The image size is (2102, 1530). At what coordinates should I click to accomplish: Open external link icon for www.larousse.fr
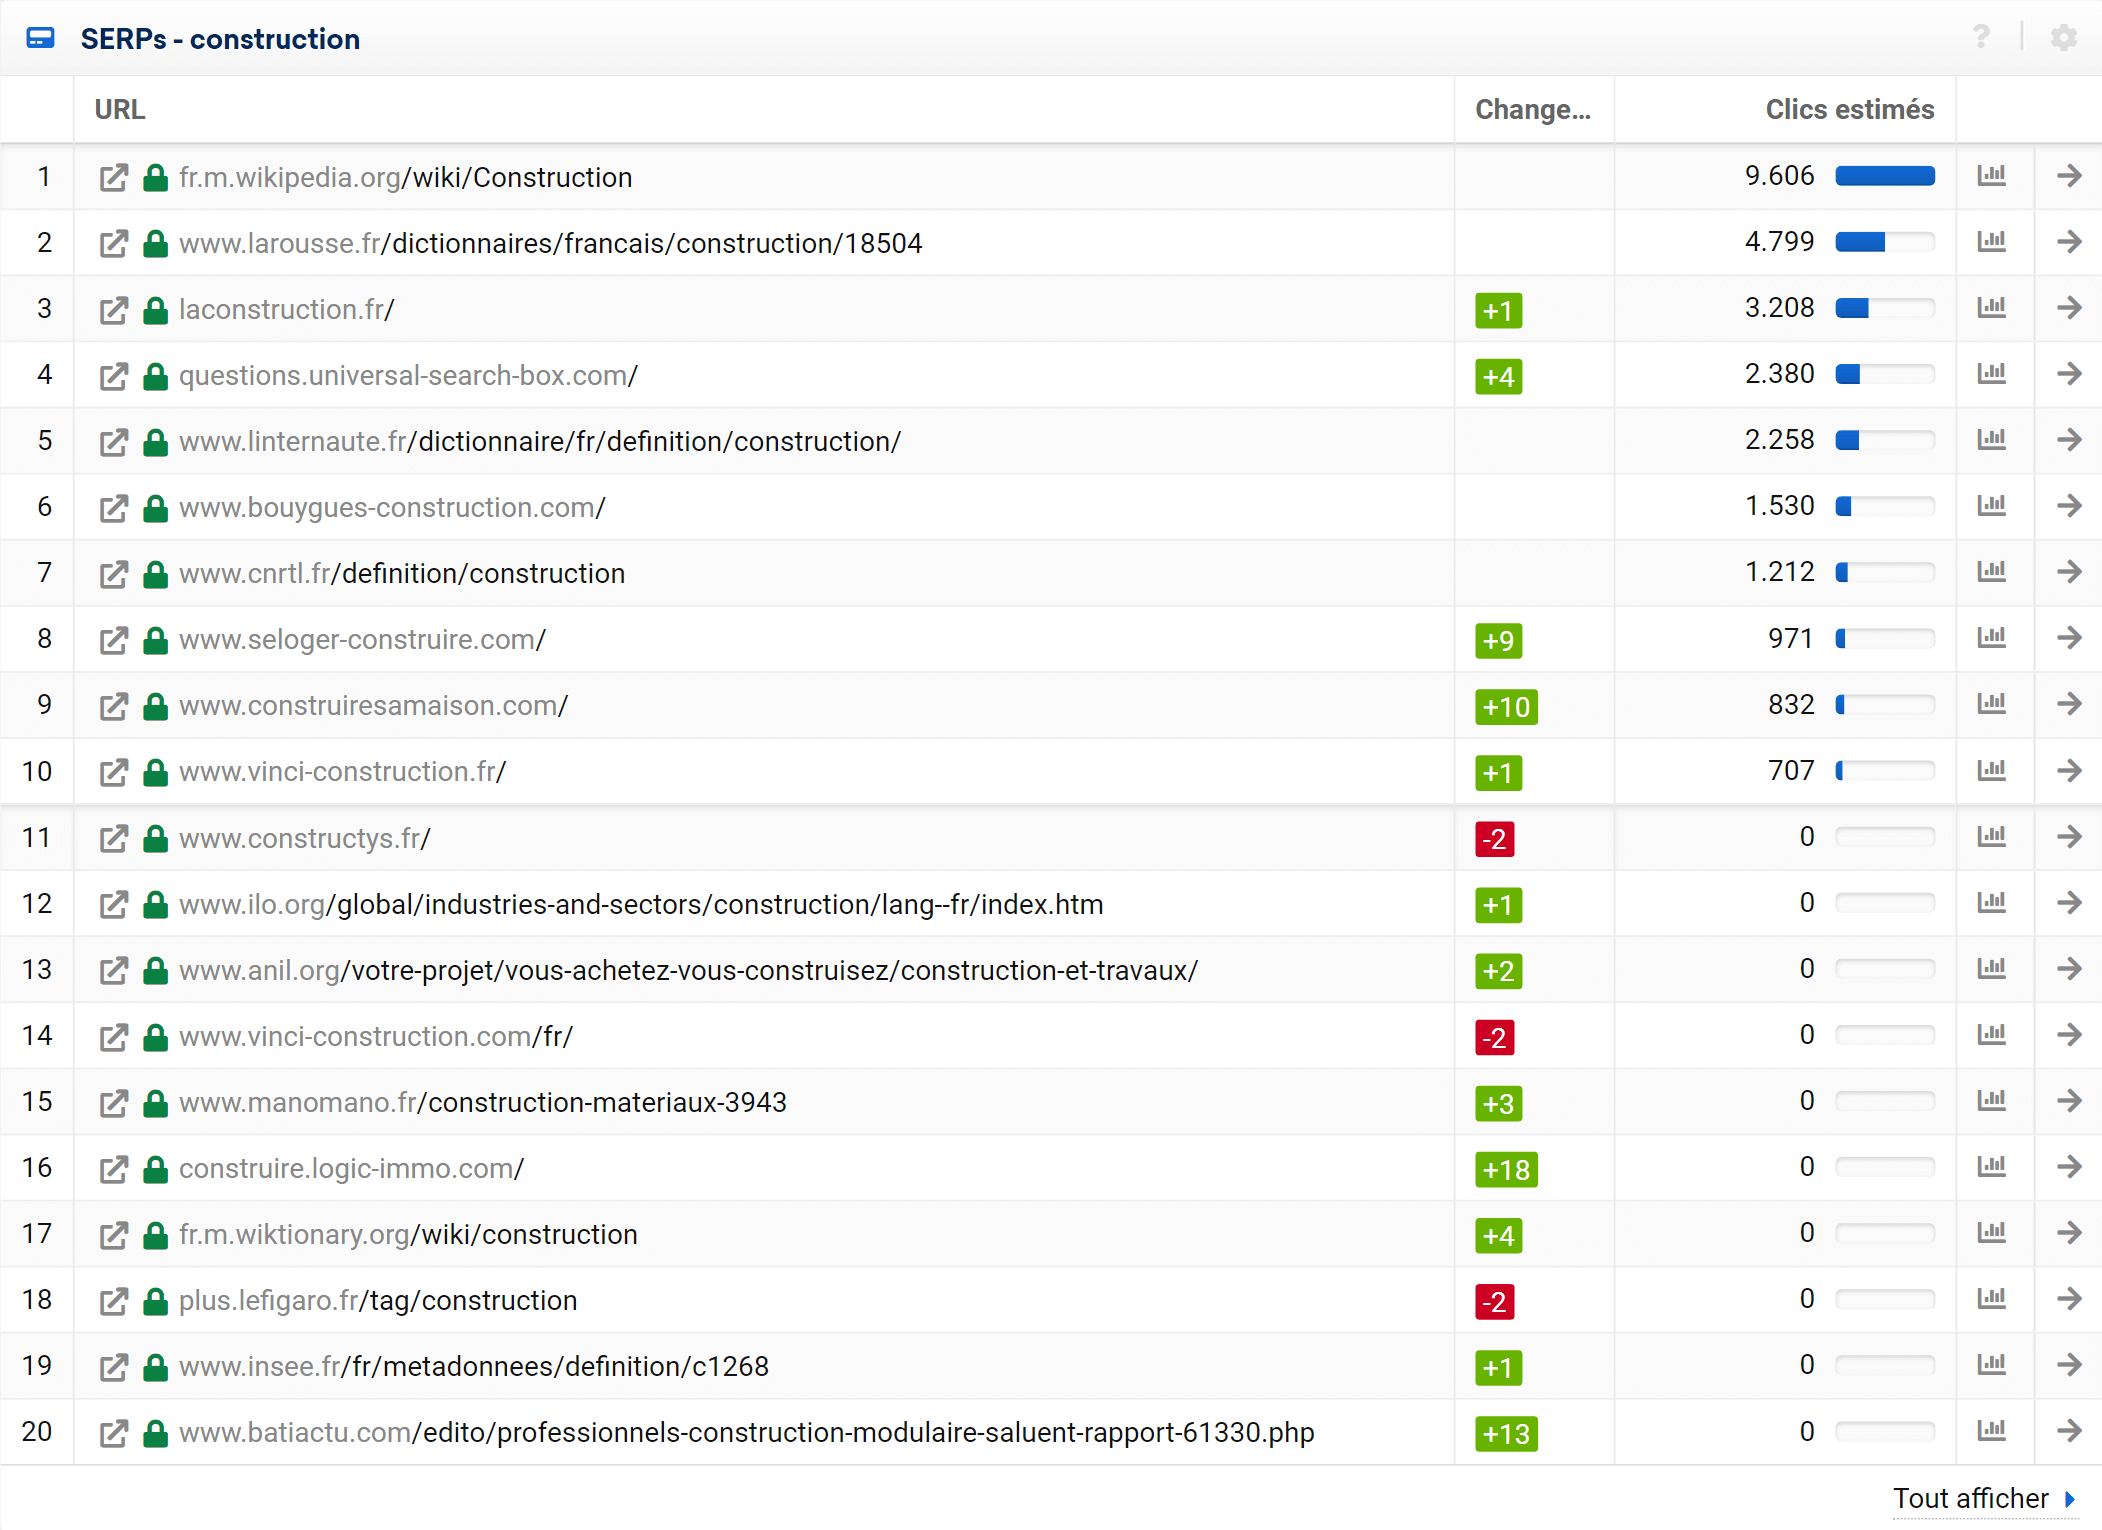[x=114, y=243]
